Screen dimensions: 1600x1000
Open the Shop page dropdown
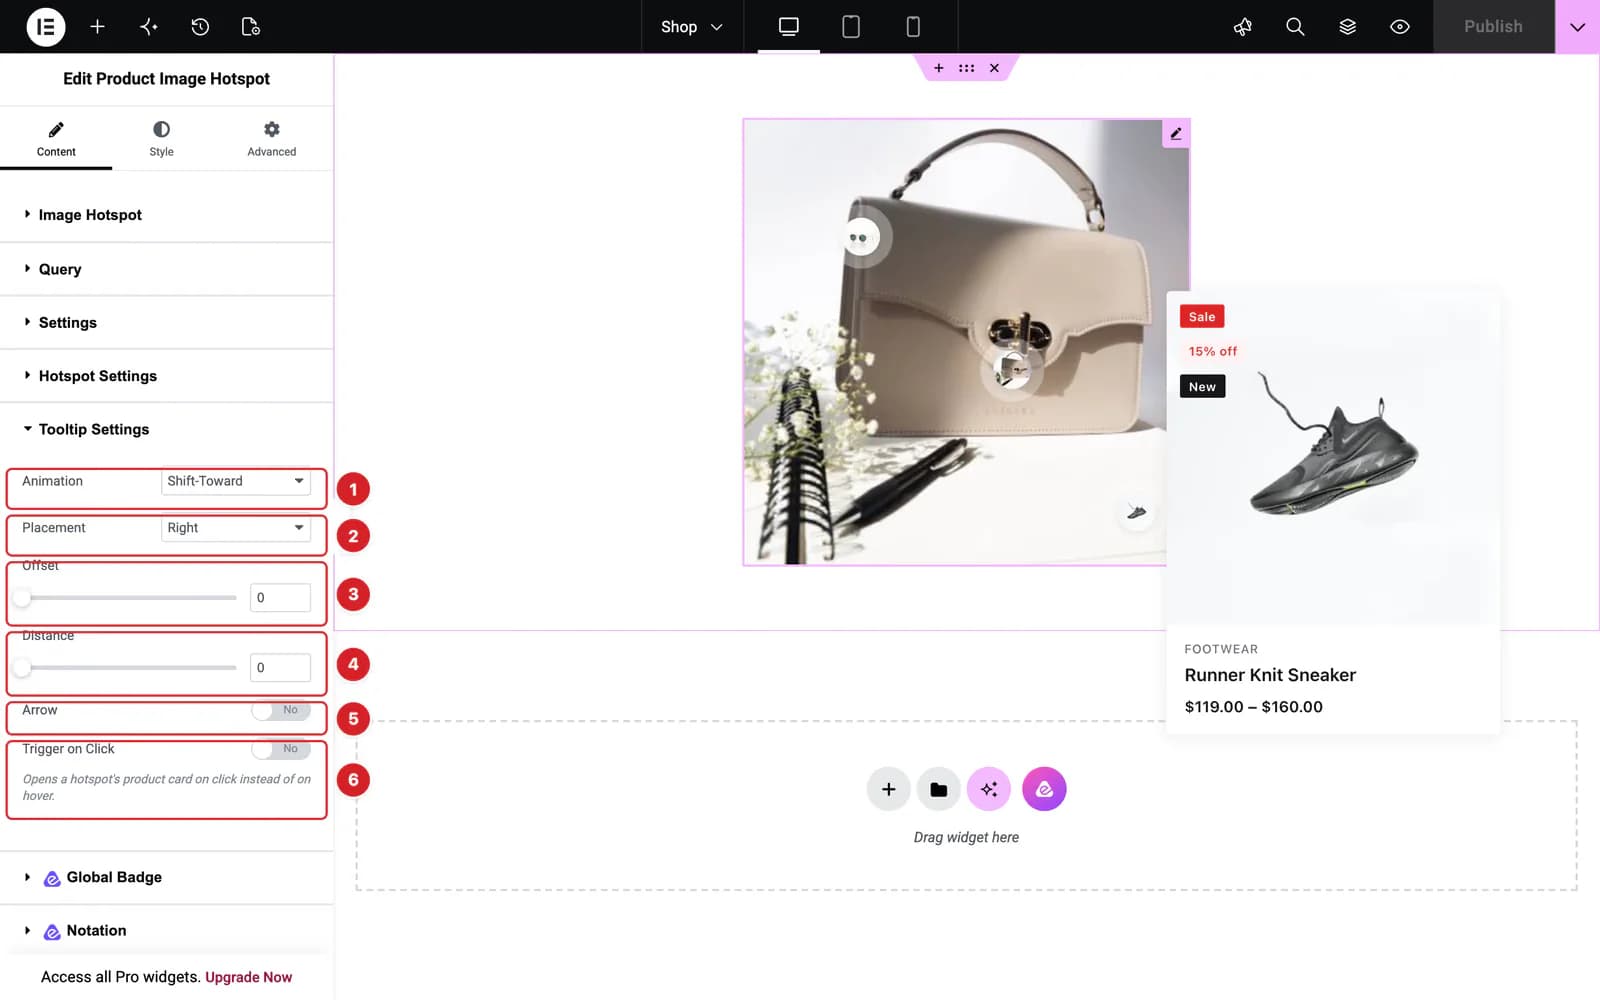tap(692, 27)
